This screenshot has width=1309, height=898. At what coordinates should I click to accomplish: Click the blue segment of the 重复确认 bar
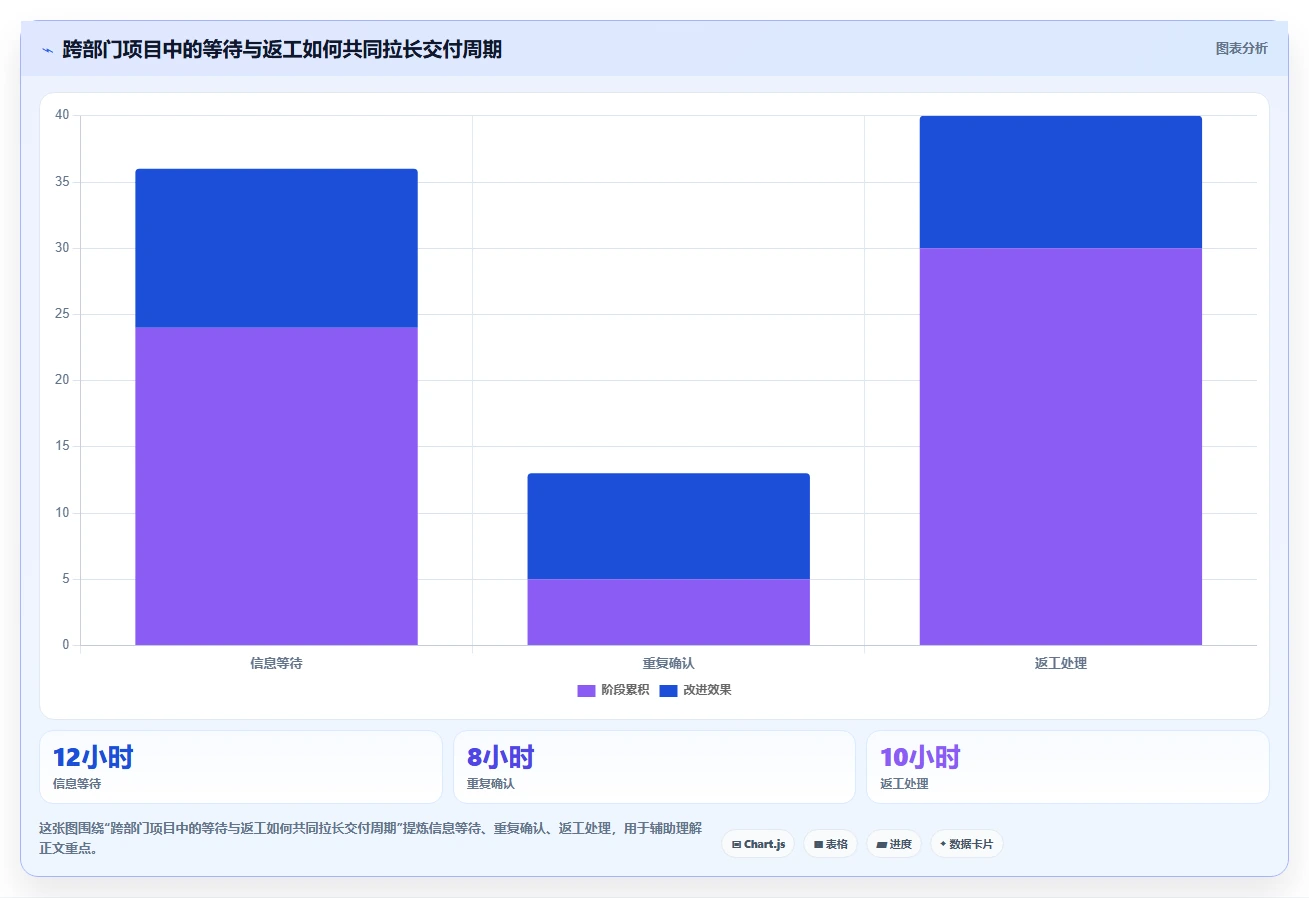point(668,526)
